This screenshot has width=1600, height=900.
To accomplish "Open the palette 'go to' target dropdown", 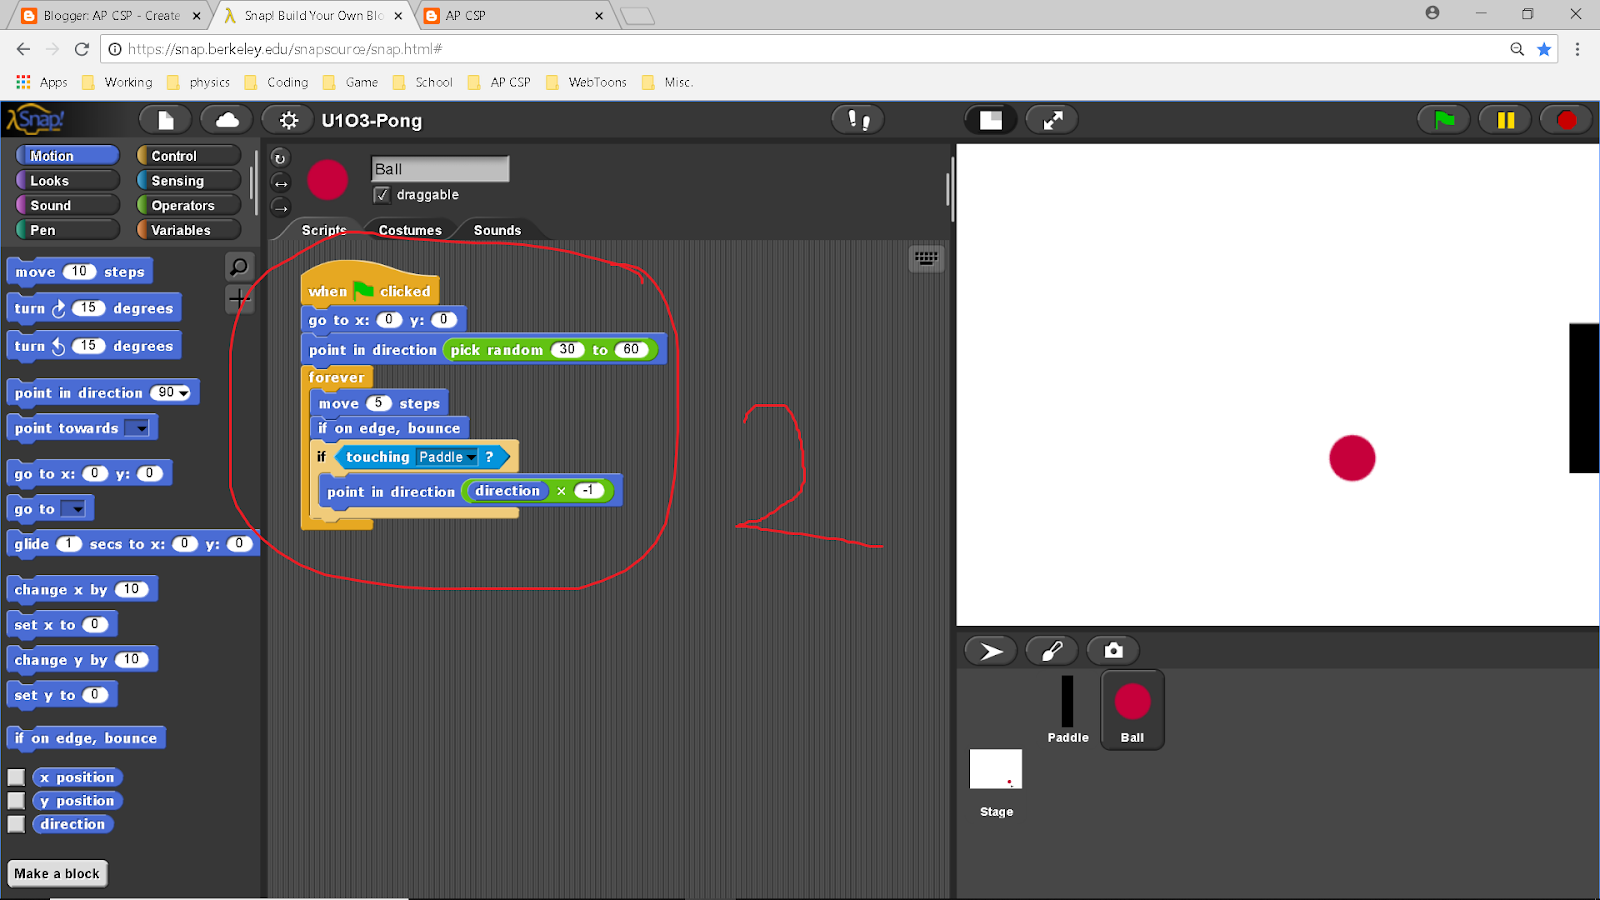I will pos(77,509).
